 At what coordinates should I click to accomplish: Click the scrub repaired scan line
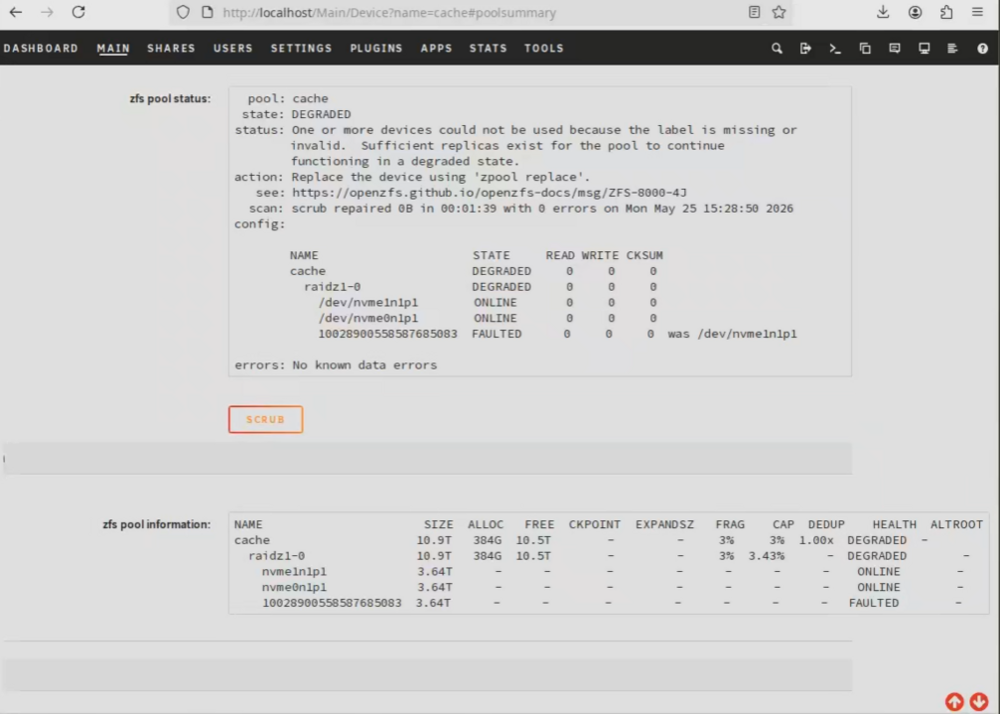tap(521, 208)
